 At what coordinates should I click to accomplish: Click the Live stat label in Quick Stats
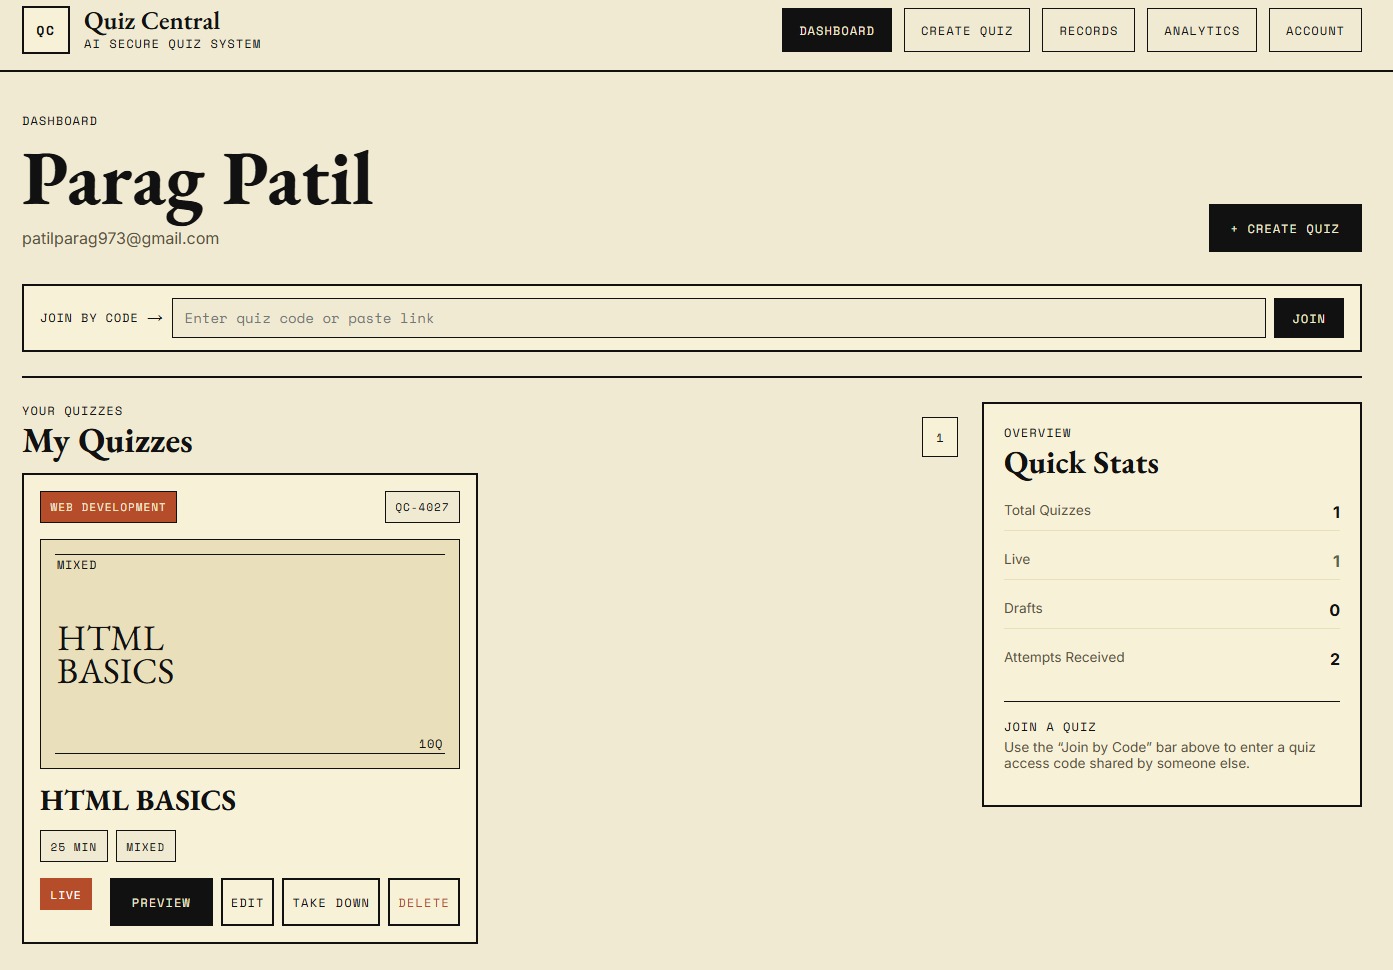1017,559
